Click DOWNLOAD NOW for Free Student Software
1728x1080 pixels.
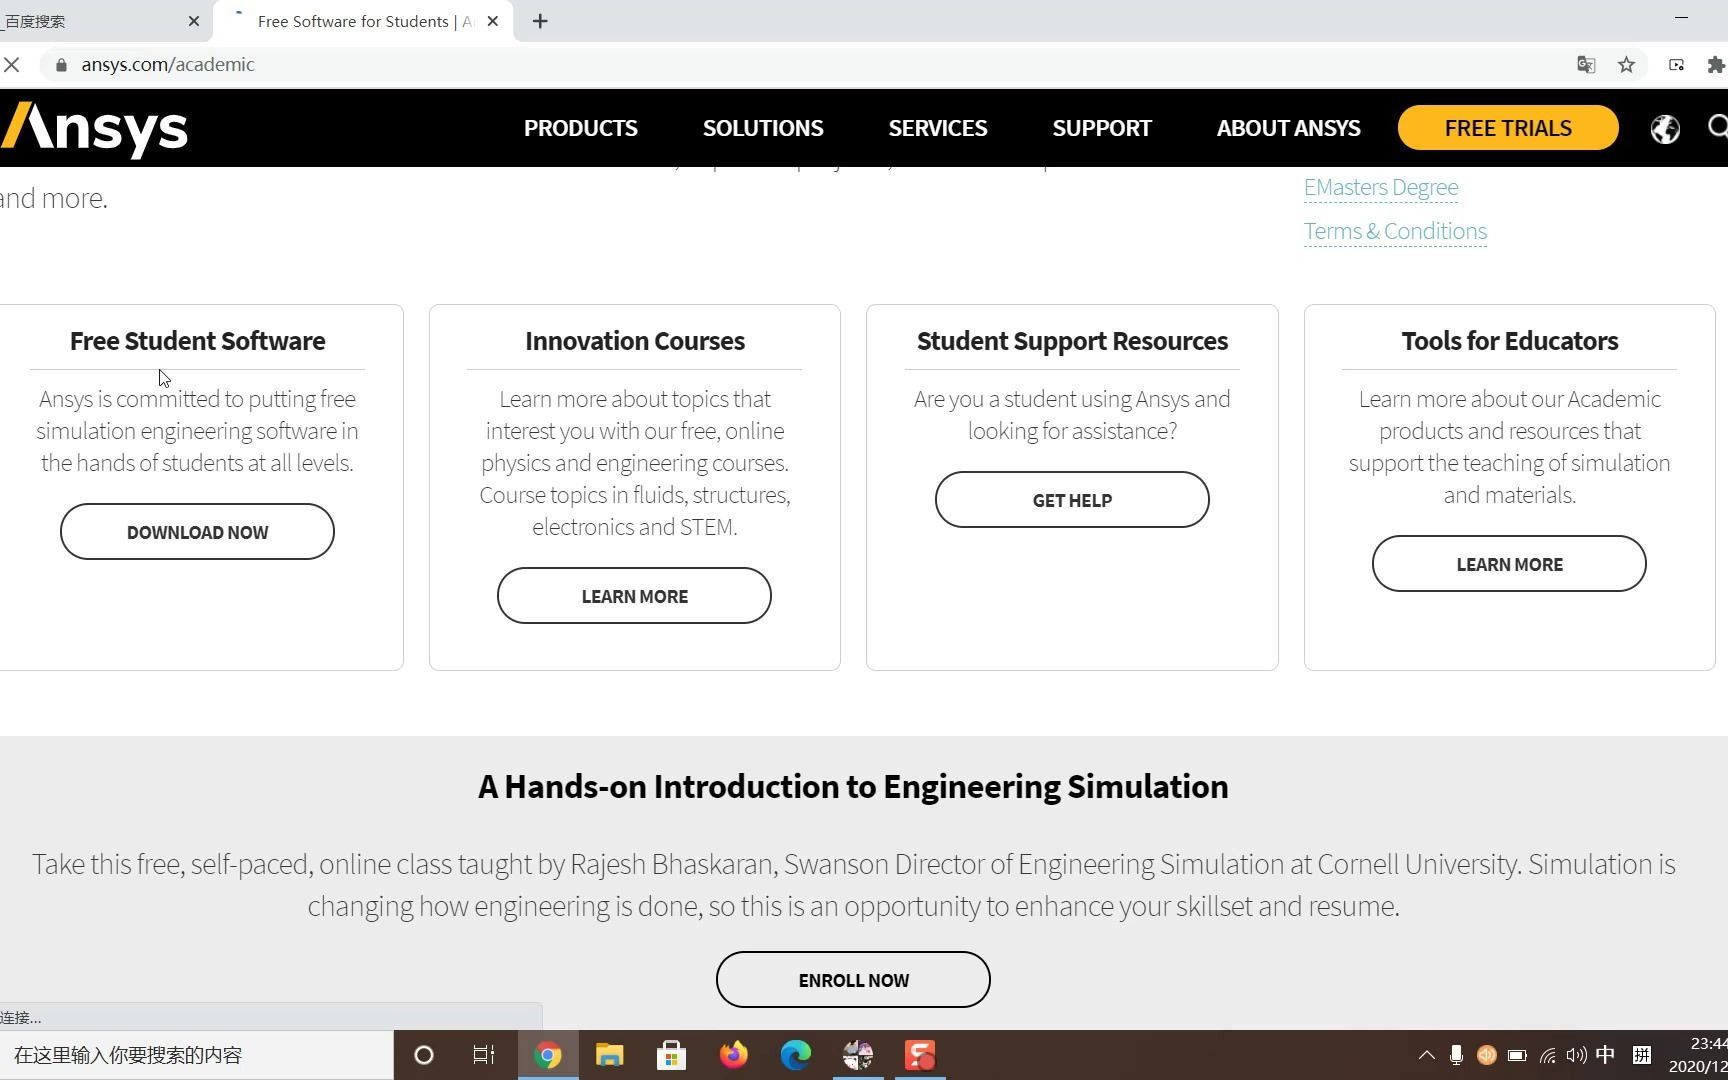pyautogui.click(x=197, y=532)
